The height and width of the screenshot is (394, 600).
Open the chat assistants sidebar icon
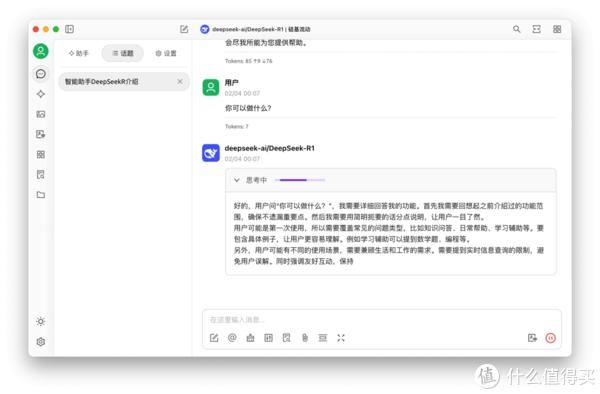tap(41, 74)
